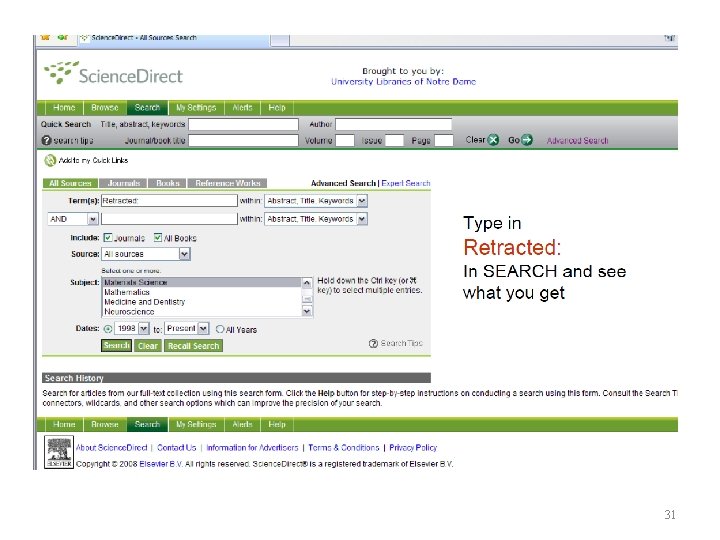Viewport: 720px width, 540px height.
Task: Open Alerts in top green bar
Action: point(242,107)
